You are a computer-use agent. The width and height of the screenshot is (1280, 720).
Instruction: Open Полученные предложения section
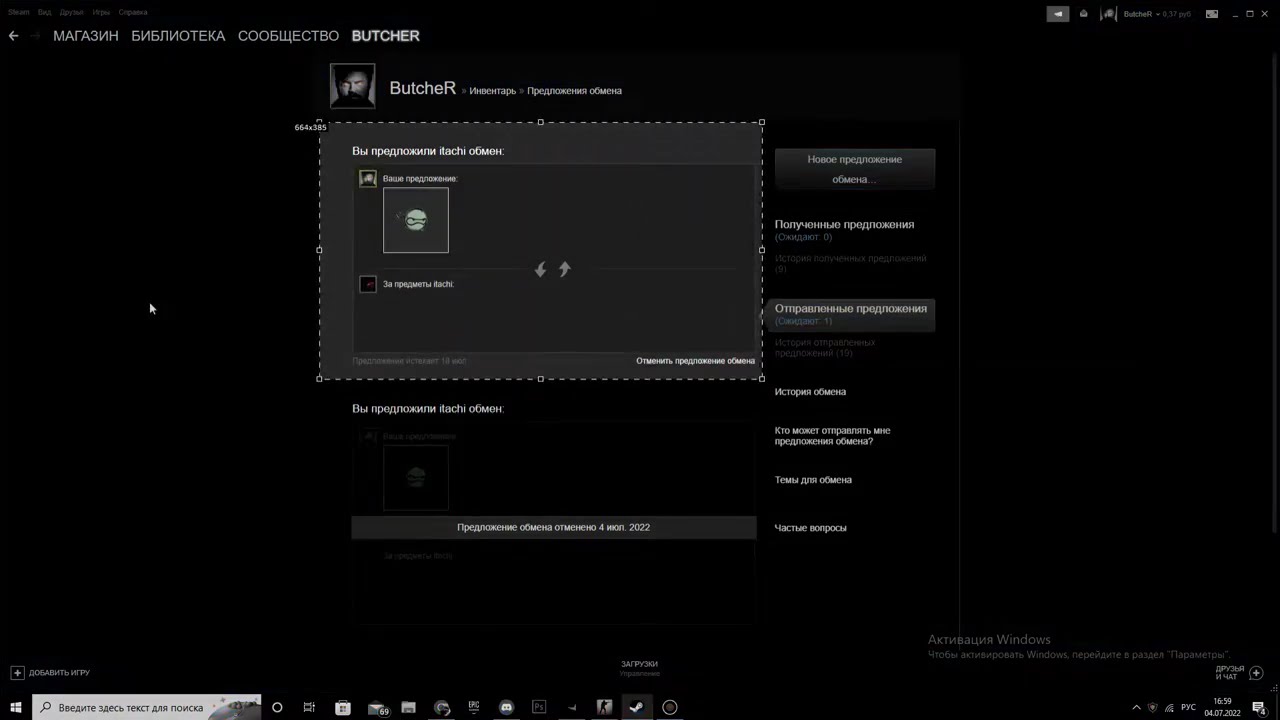844,225
